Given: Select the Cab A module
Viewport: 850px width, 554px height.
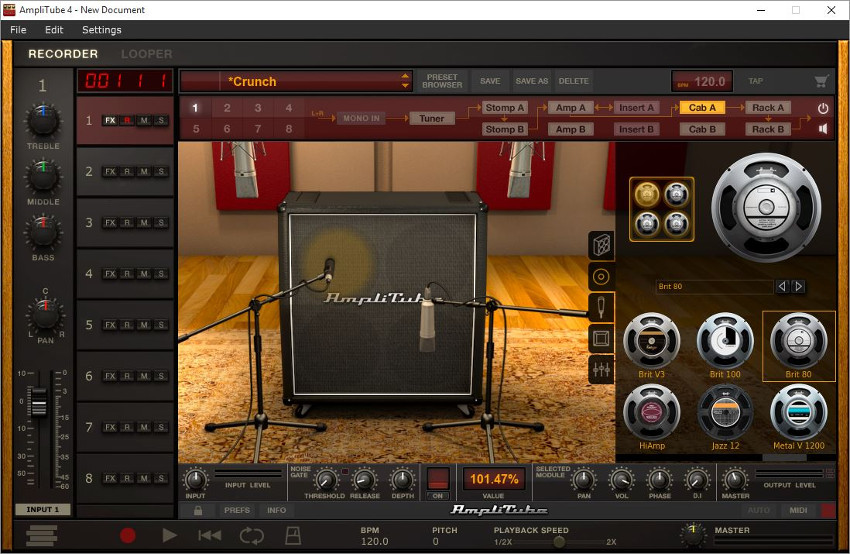Looking at the screenshot, I should pos(702,107).
